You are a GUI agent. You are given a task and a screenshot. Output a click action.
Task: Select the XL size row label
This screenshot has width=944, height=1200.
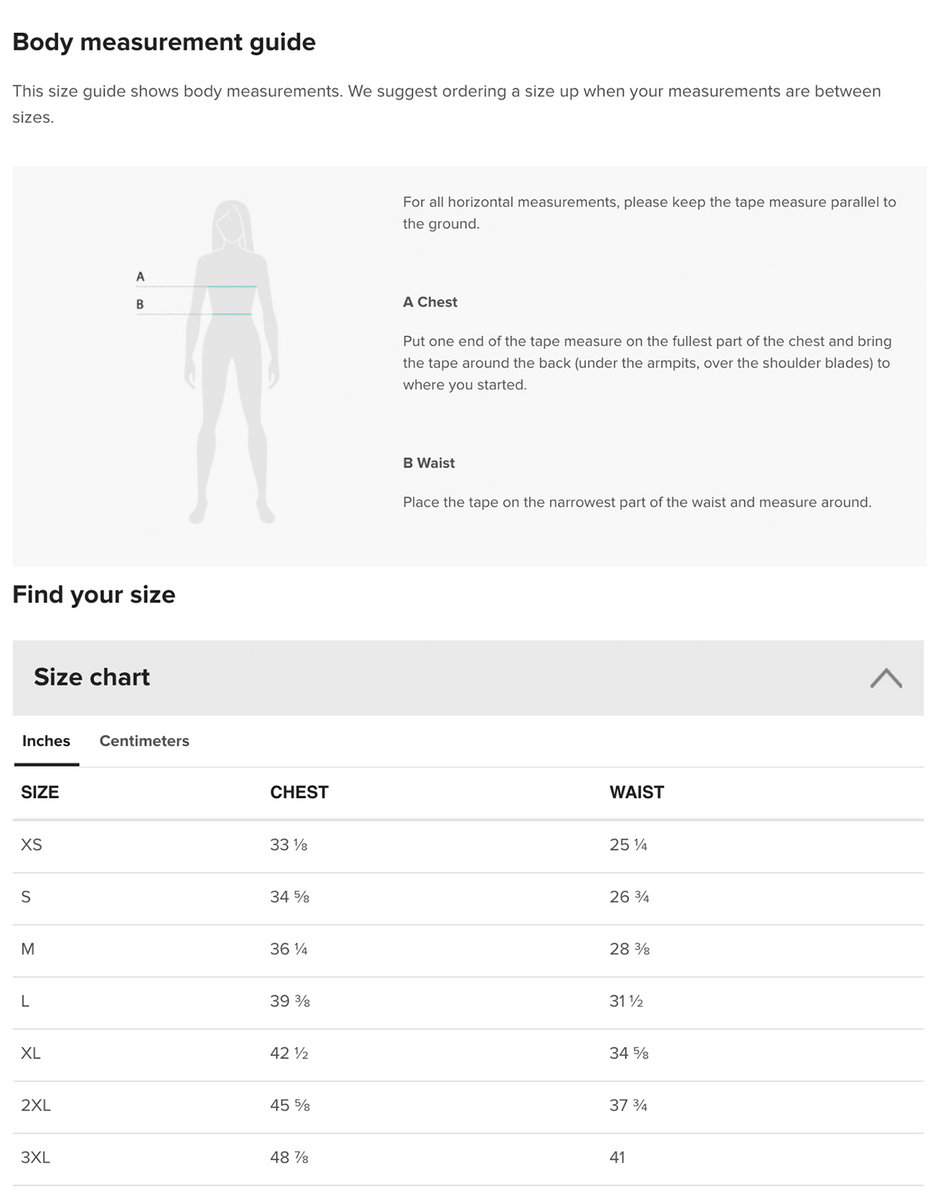(x=31, y=1053)
